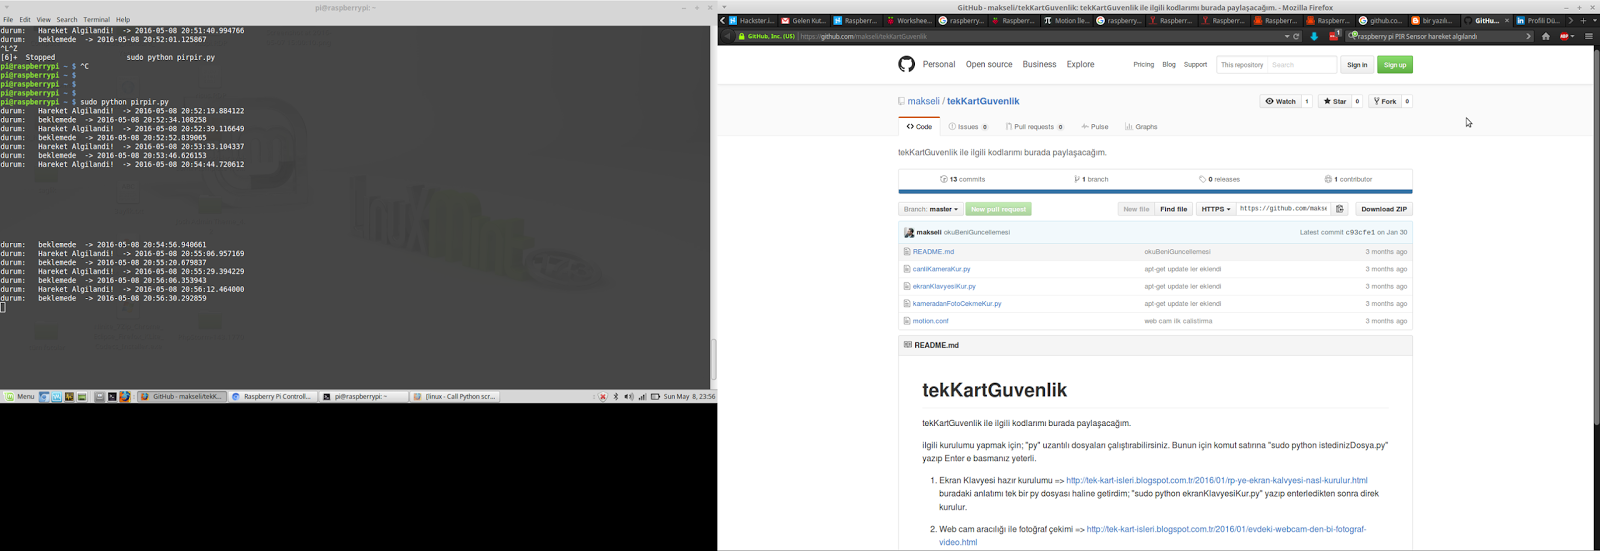The image size is (1600, 551).
Task: Click the GitHub octocat logo
Action: [x=906, y=64]
